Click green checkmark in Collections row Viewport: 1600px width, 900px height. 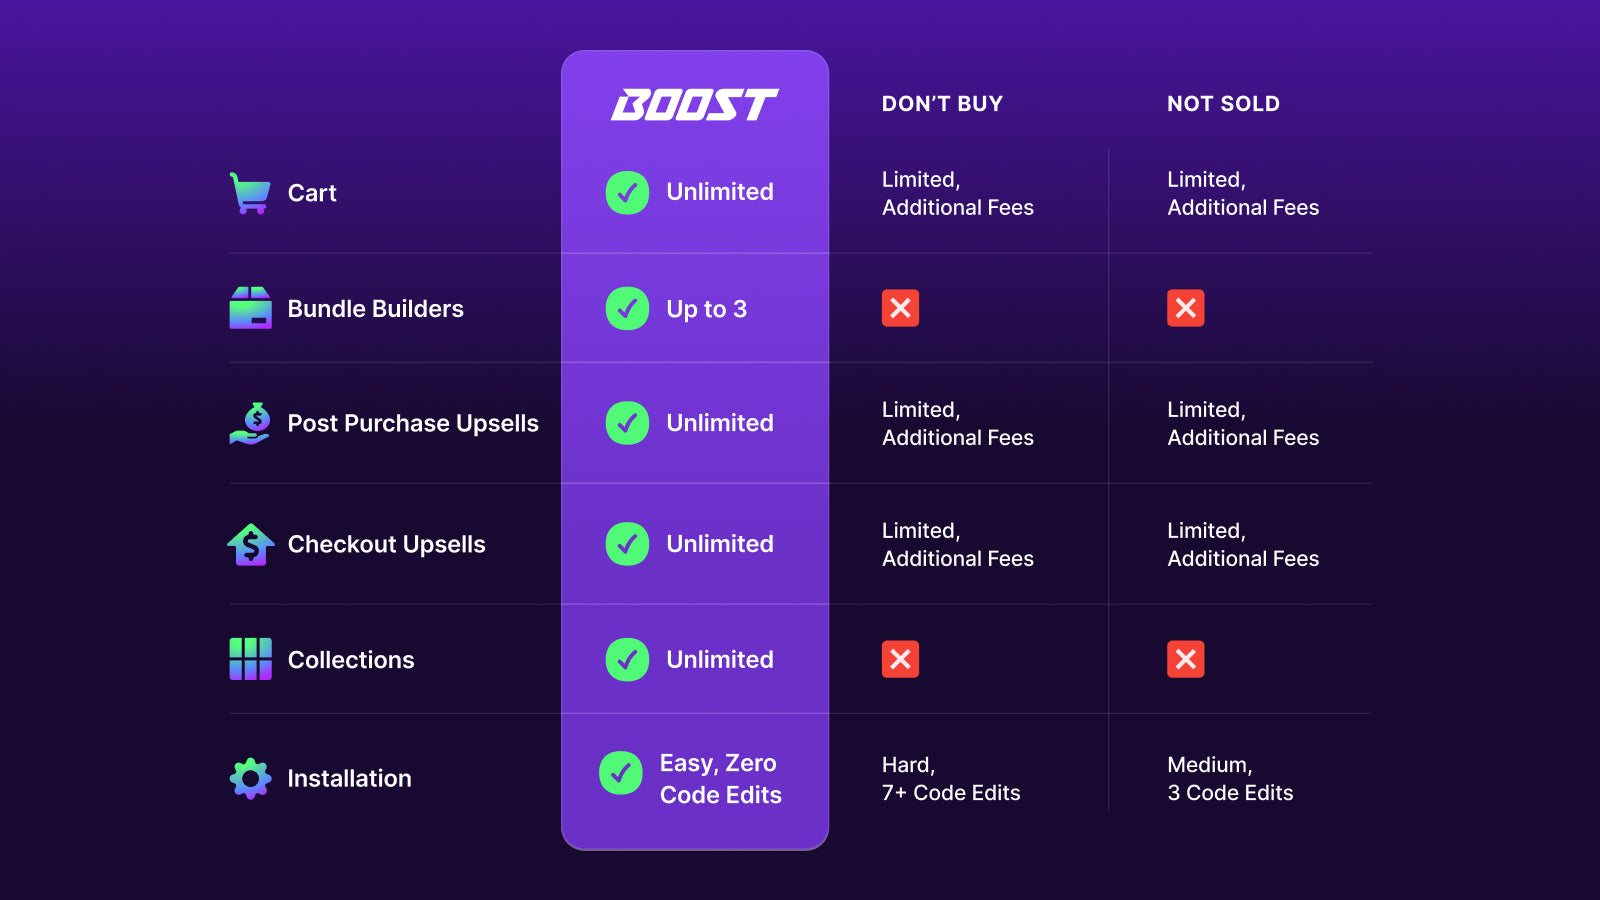tap(627, 660)
